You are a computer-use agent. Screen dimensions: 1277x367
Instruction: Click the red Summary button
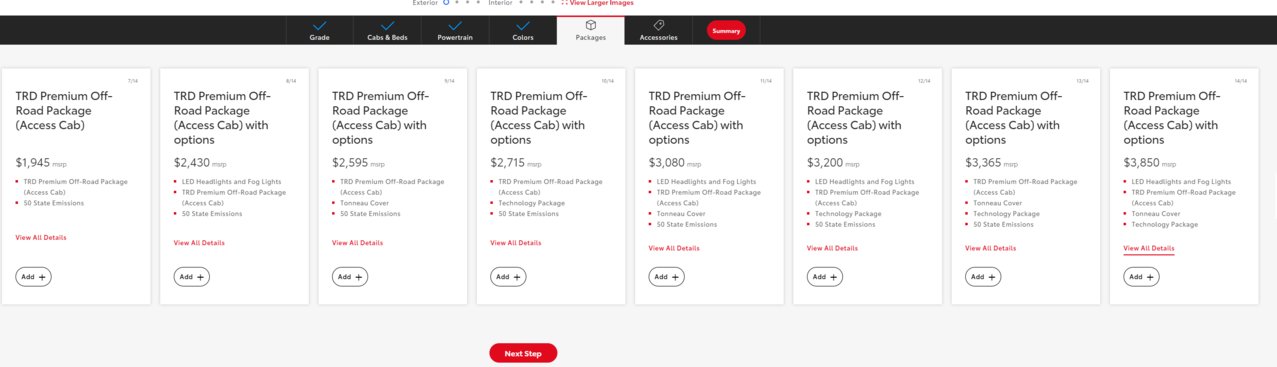[726, 31]
